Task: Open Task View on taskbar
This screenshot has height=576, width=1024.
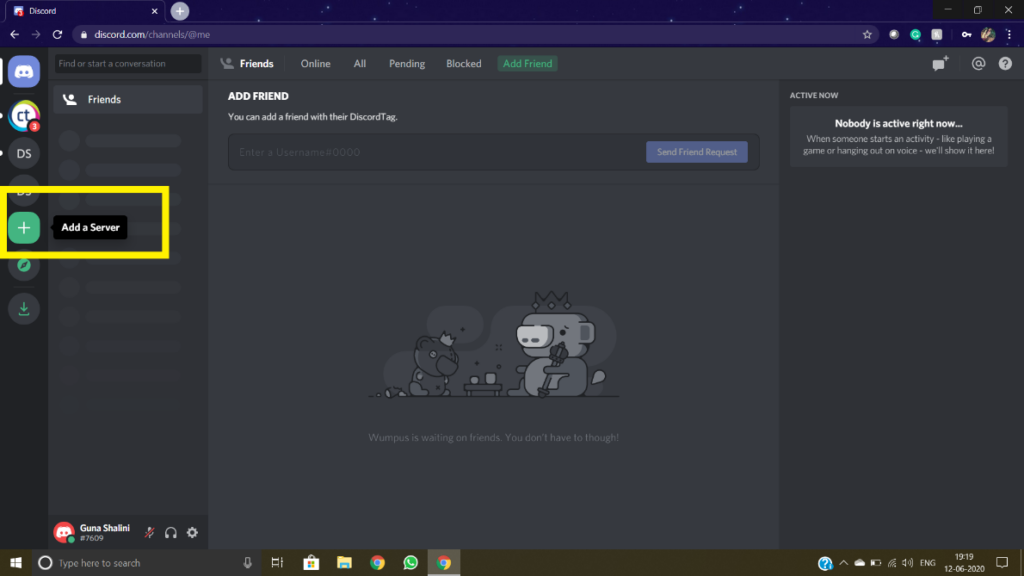Action: tap(278, 562)
